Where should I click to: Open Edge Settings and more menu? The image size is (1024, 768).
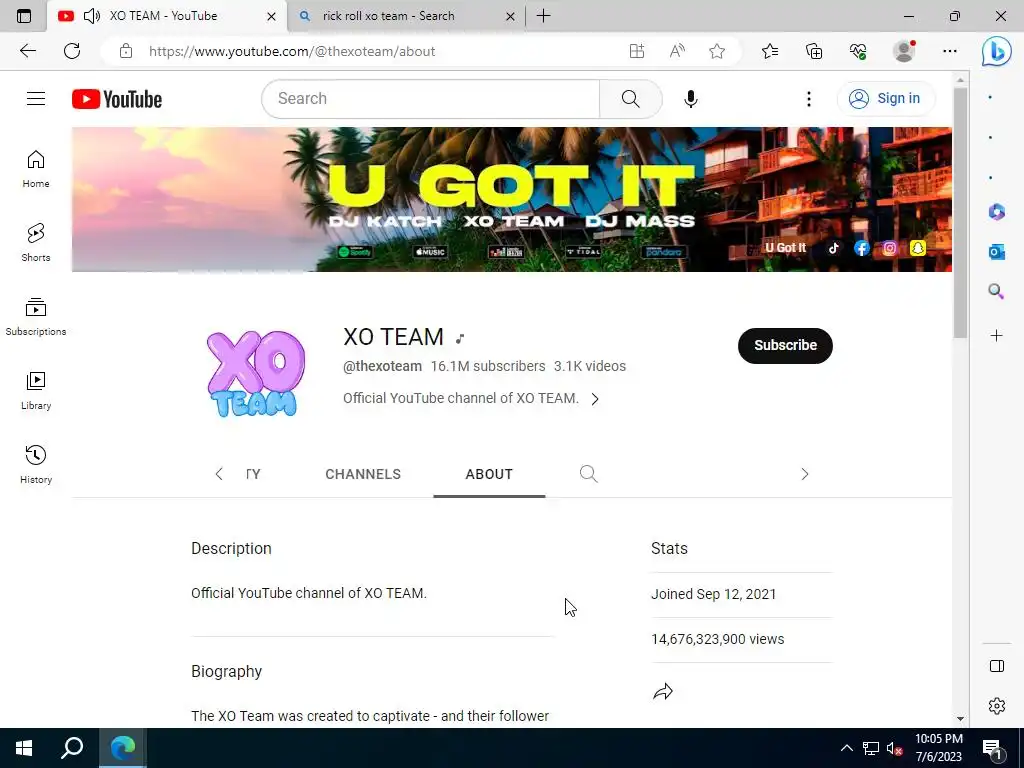pos(950,51)
